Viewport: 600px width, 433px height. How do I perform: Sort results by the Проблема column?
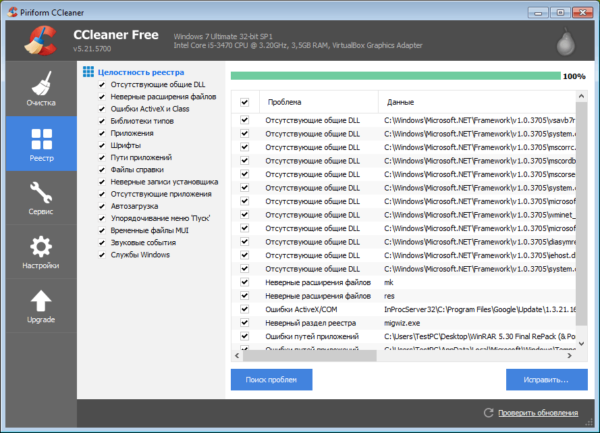(x=319, y=102)
